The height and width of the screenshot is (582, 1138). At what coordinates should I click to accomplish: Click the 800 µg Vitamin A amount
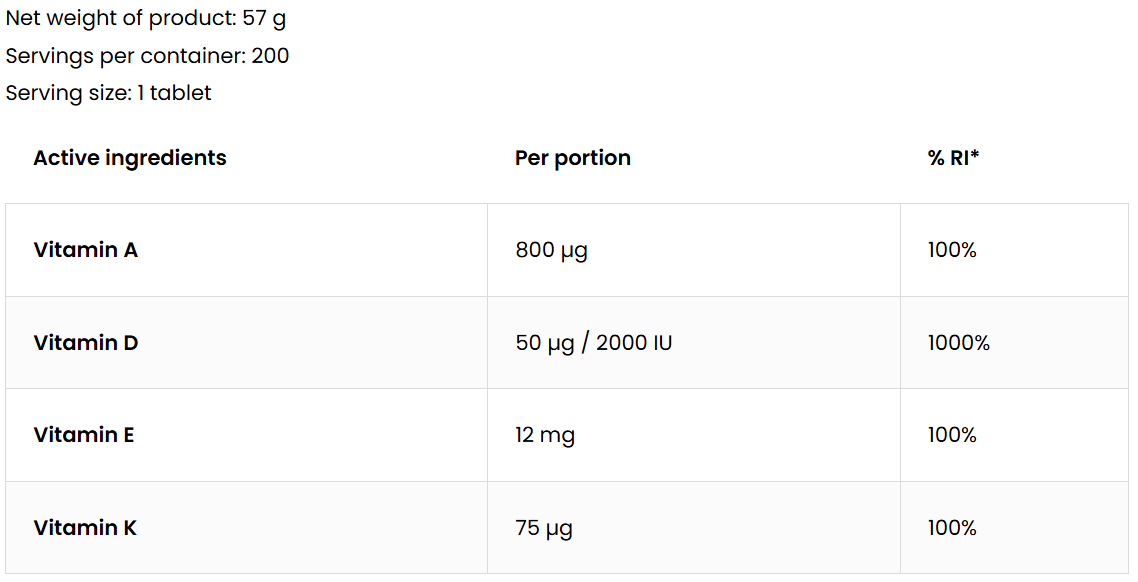click(551, 250)
